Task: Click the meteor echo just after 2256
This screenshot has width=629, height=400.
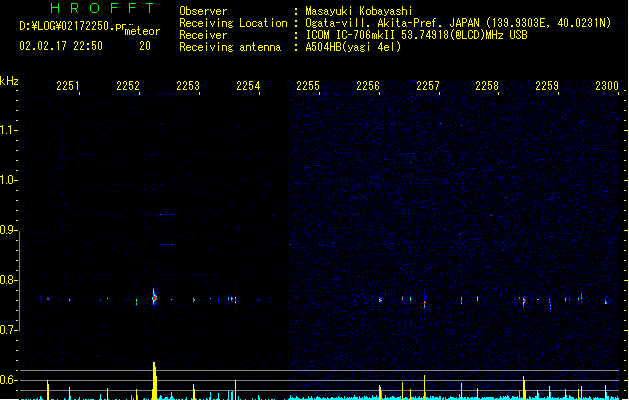Action: point(380,300)
